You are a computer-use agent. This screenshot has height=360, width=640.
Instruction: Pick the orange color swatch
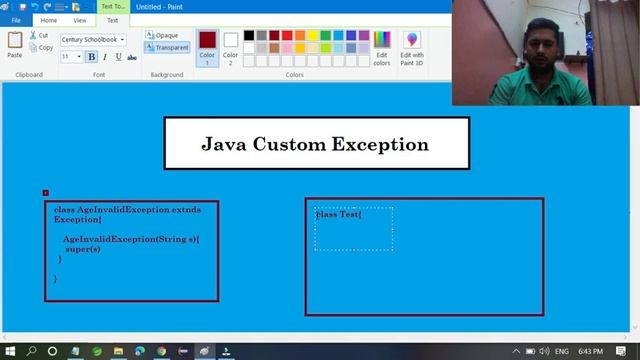300,35
